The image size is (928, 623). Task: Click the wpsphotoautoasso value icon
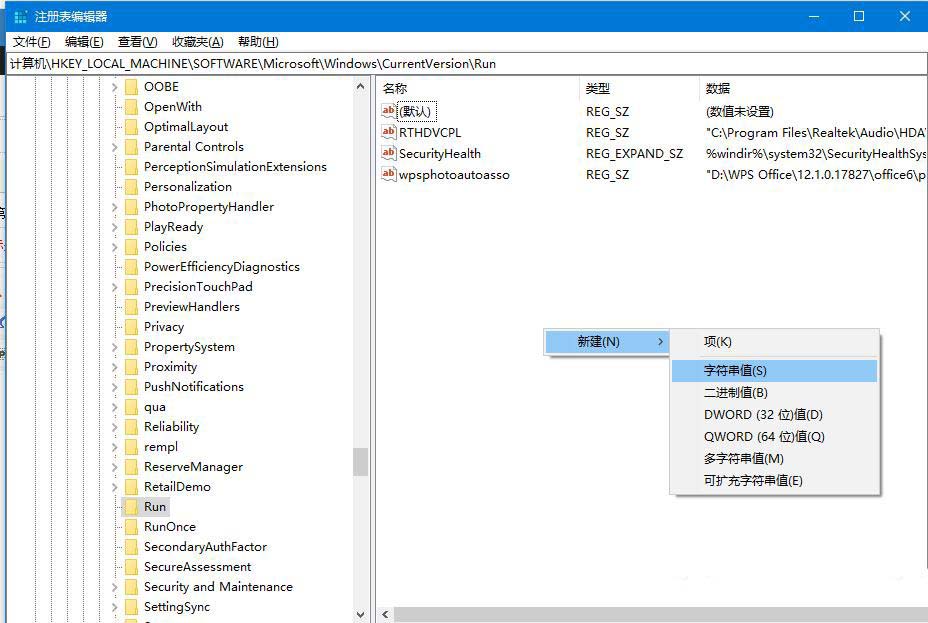point(389,174)
